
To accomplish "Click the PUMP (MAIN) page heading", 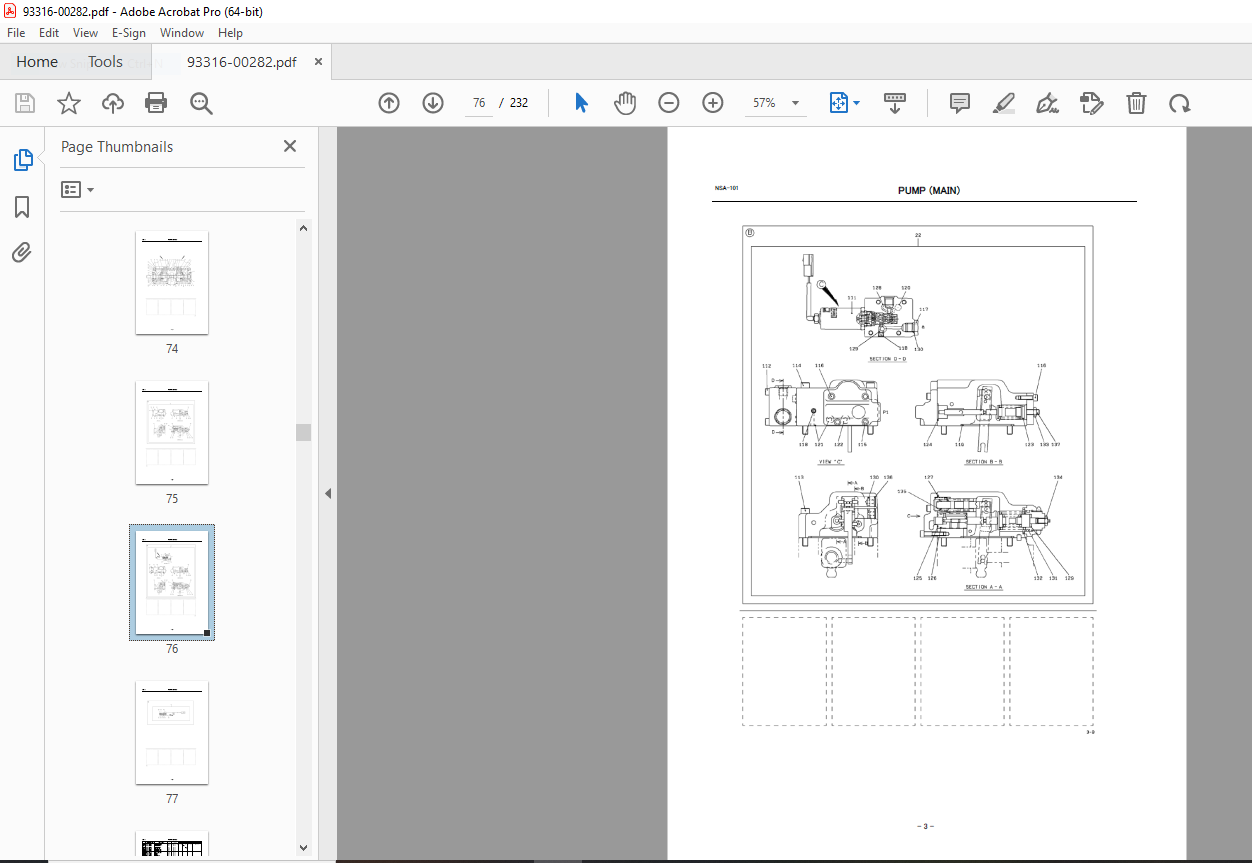I will [x=928, y=190].
